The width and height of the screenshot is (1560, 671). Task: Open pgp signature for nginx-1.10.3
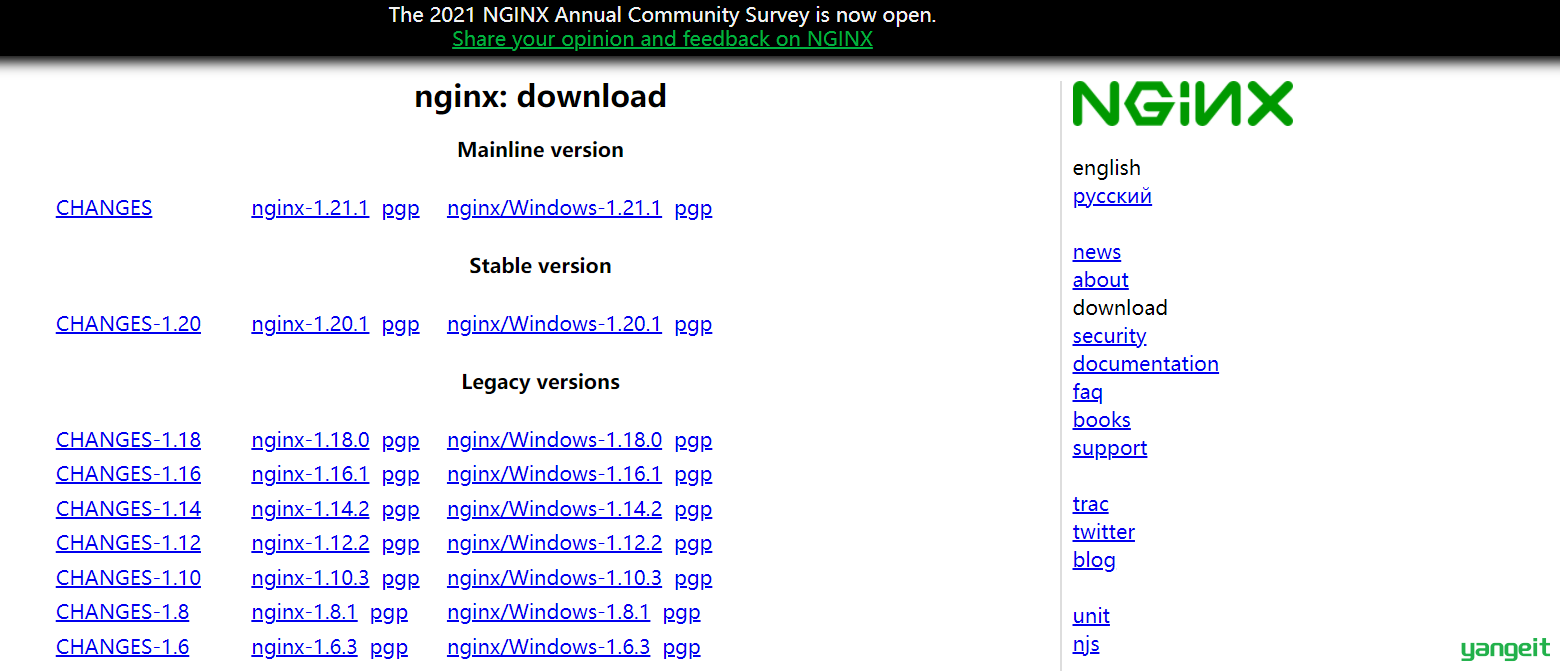401,579
